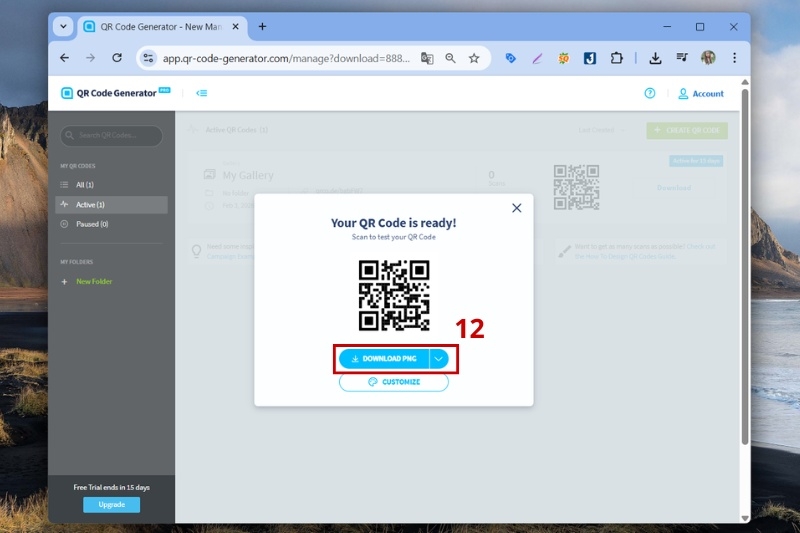Open the Extensions puzzle icon
The image size is (800, 533).
[x=616, y=58]
